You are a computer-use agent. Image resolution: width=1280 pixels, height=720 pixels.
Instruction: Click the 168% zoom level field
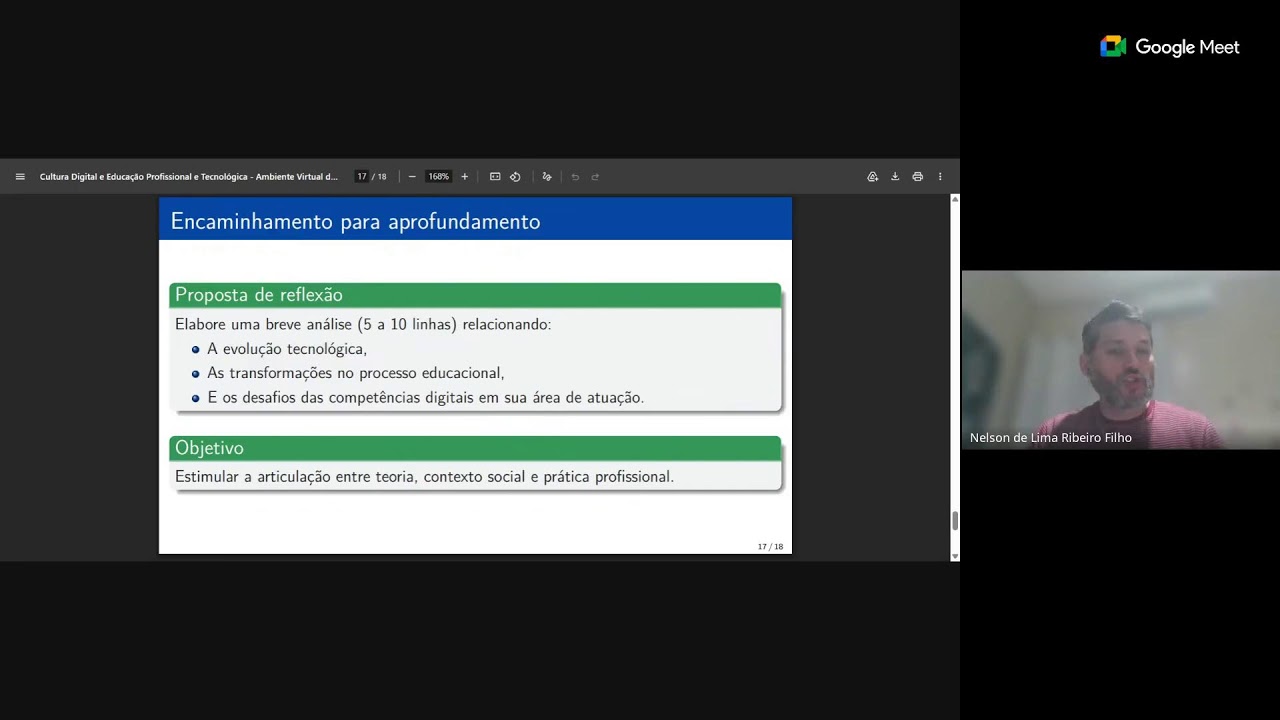[x=438, y=177]
